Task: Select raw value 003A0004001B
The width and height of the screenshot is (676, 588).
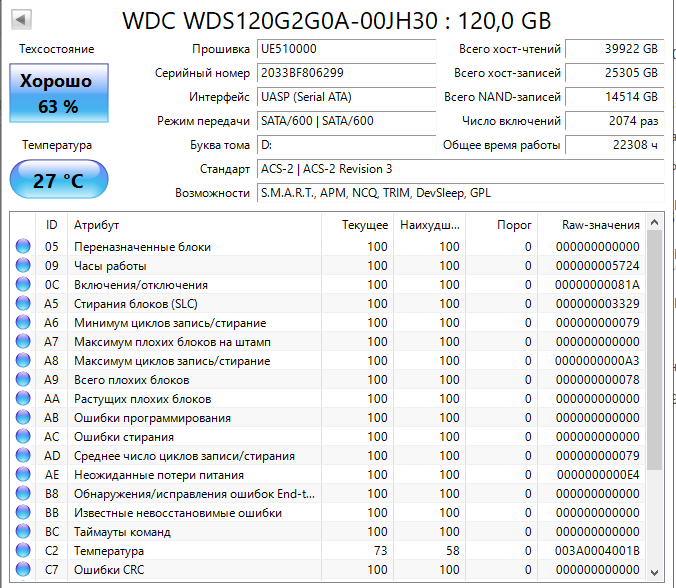Action: (598, 550)
